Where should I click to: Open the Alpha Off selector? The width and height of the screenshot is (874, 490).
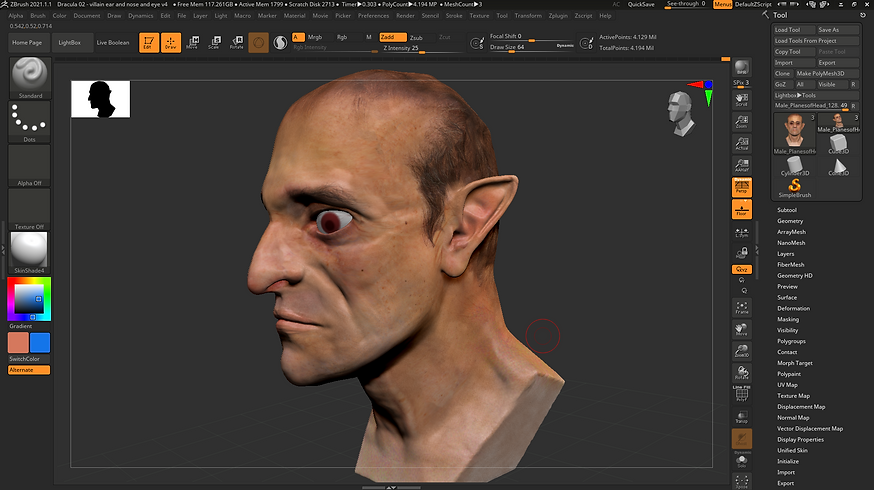click(x=30, y=166)
